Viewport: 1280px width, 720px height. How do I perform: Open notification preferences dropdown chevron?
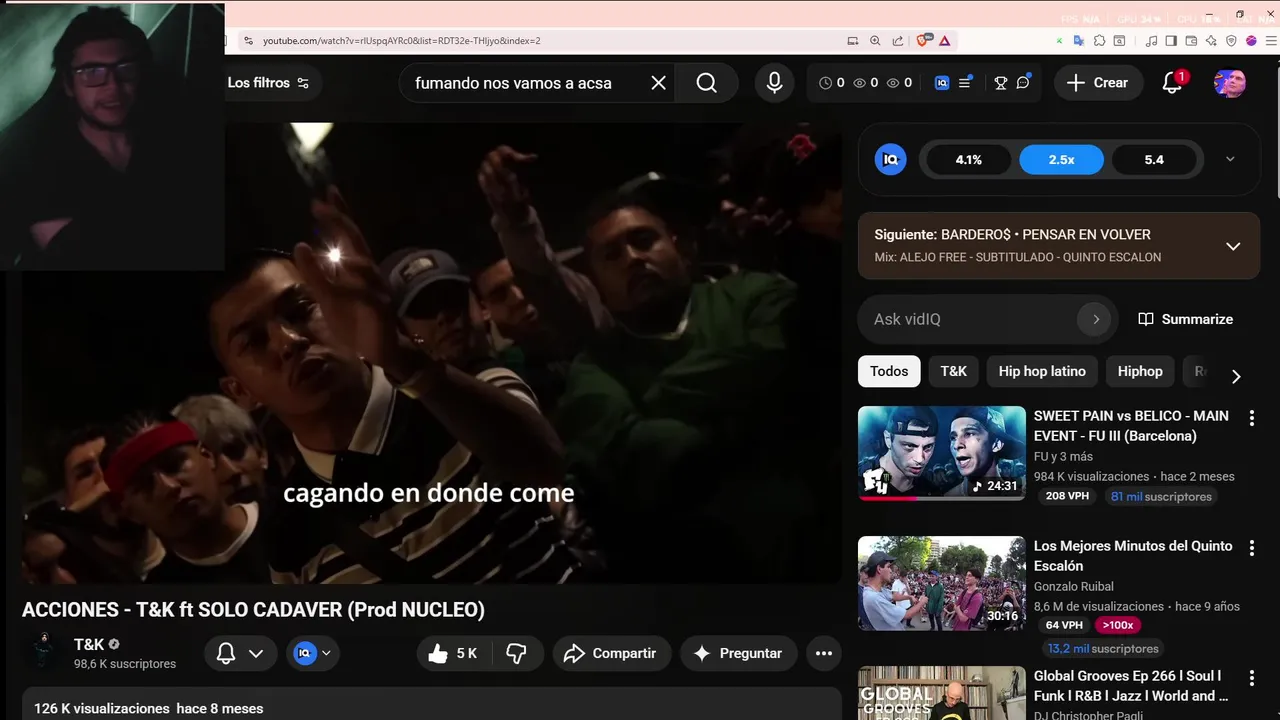[256, 654]
